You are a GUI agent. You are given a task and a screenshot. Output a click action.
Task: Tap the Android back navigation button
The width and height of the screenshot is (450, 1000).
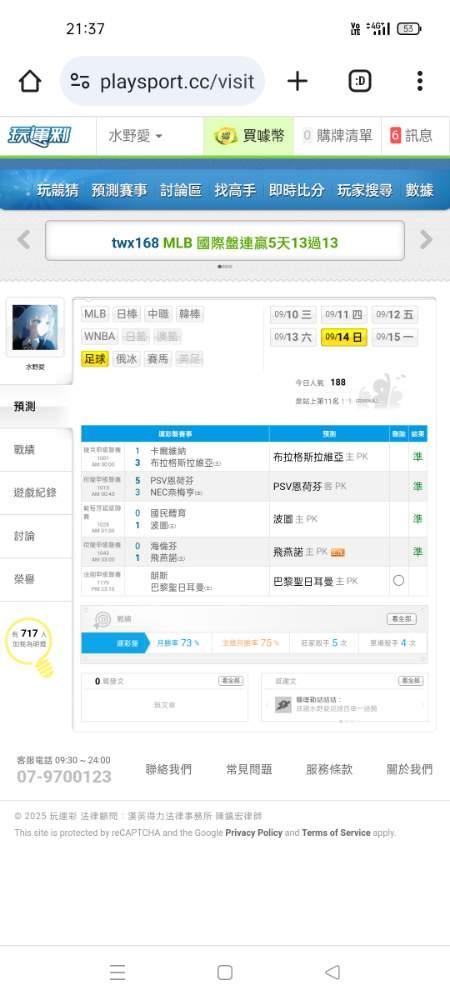[x=332, y=972]
